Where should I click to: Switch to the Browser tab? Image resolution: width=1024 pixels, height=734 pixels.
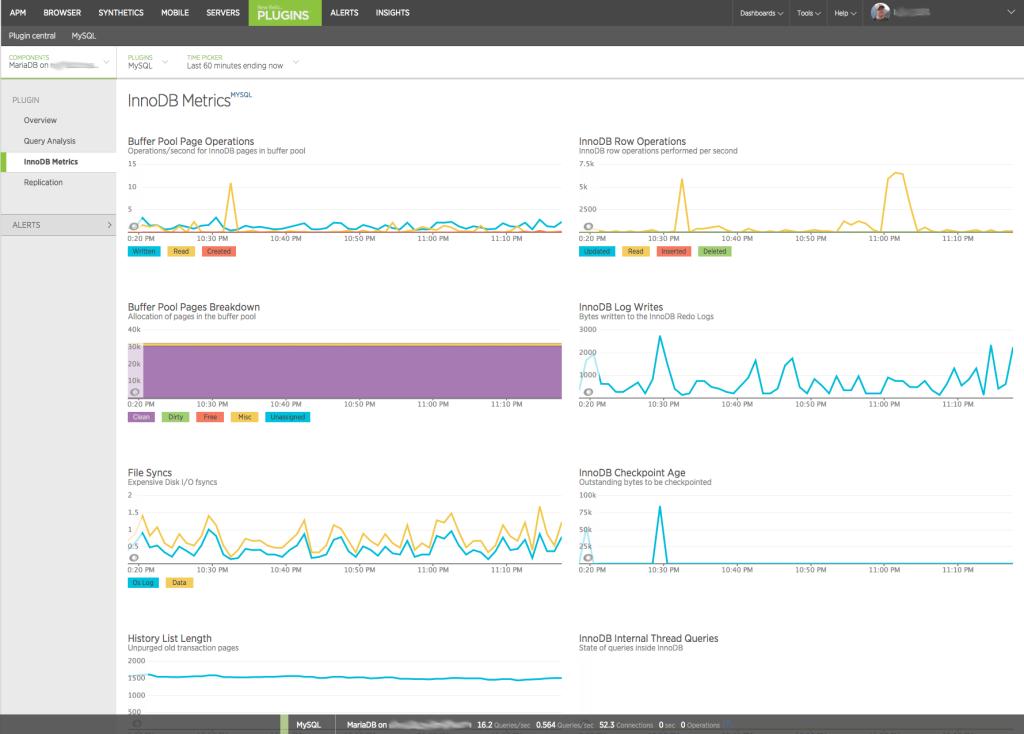pos(62,12)
